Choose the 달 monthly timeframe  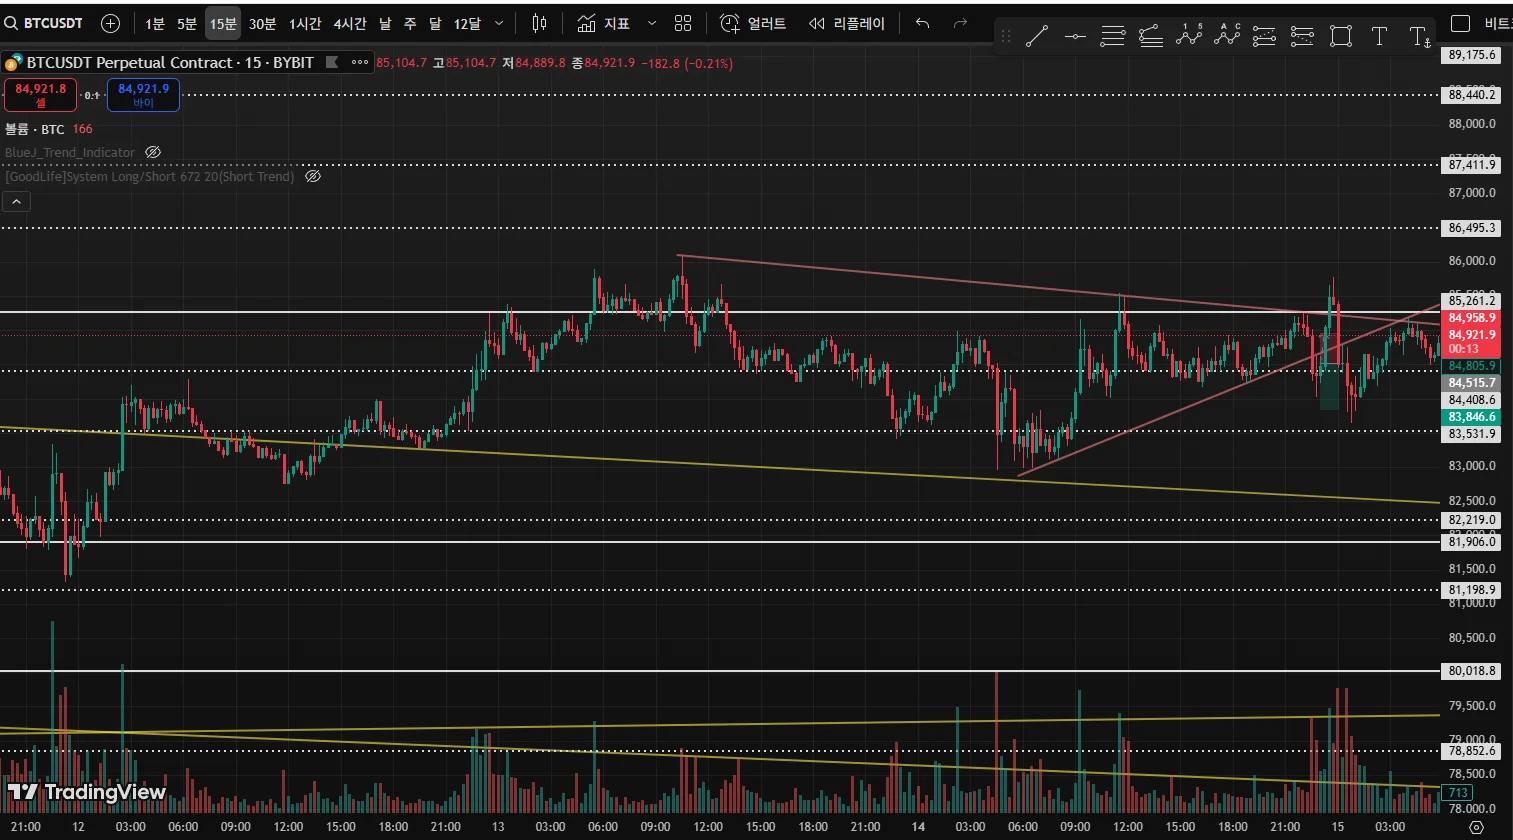pos(435,23)
